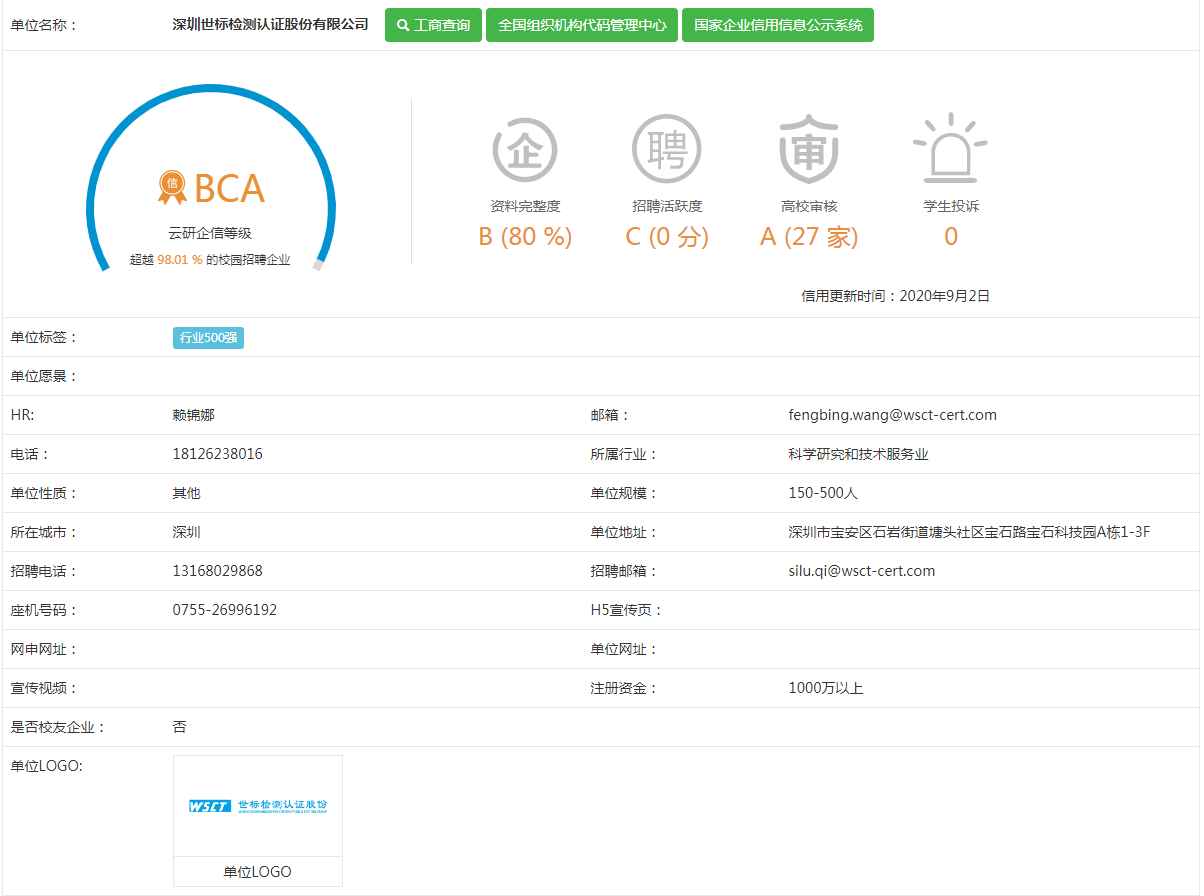Click the 行业500强 tag label
Viewport: 1204px width, 896px height.
(x=208, y=338)
